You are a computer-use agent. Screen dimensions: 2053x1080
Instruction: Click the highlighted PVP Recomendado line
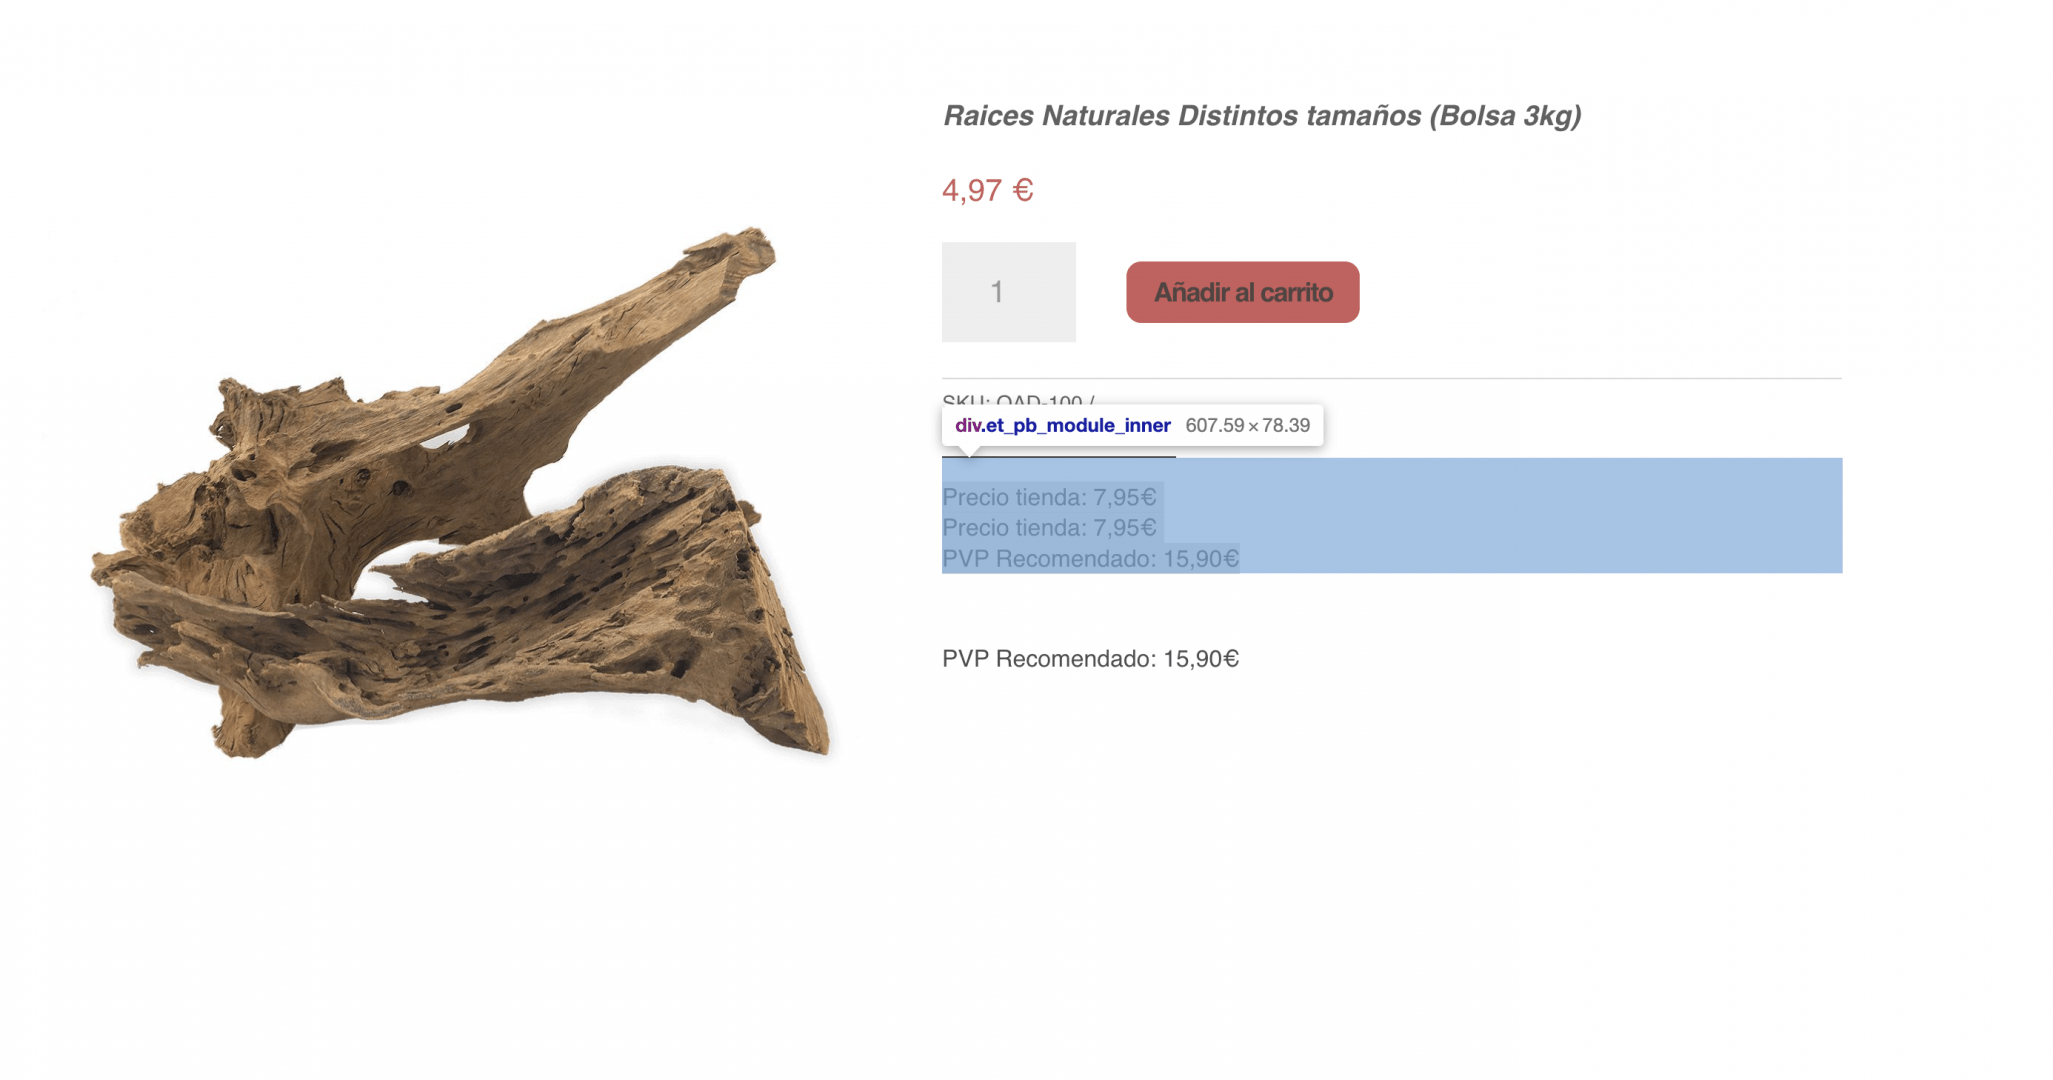click(x=1090, y=558)
